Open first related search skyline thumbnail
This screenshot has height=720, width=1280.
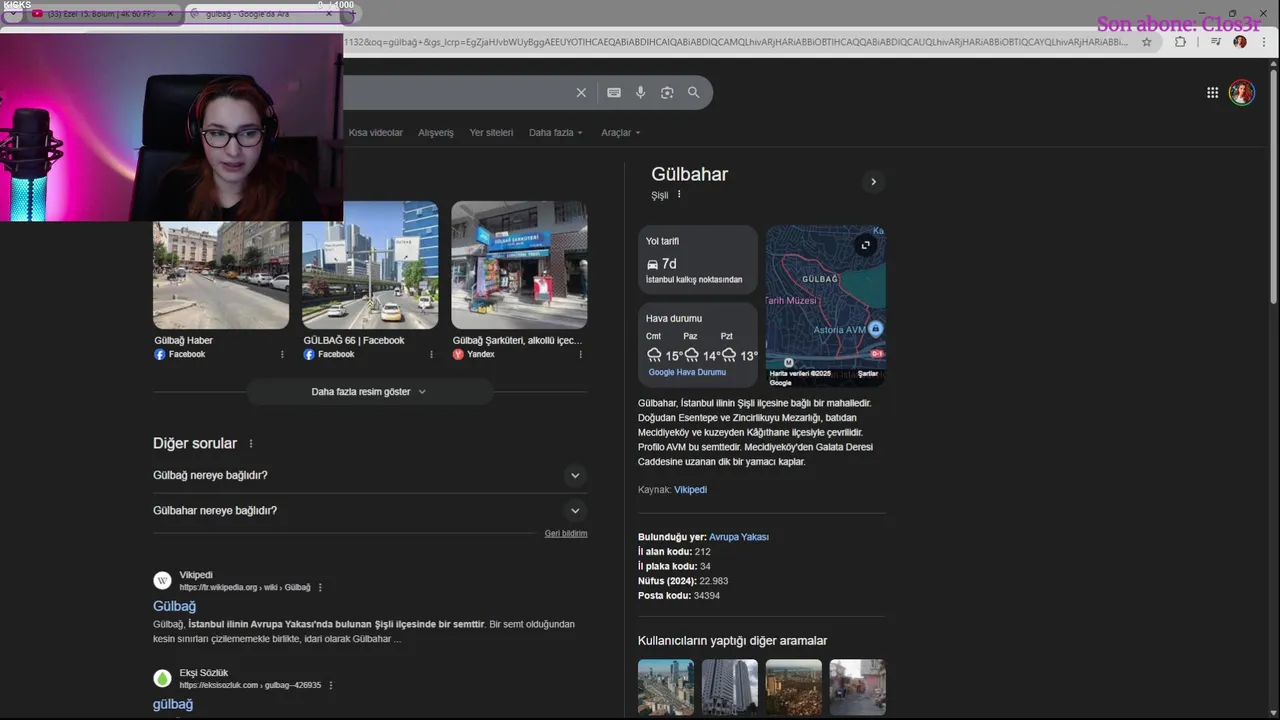(x=666, y=687)
